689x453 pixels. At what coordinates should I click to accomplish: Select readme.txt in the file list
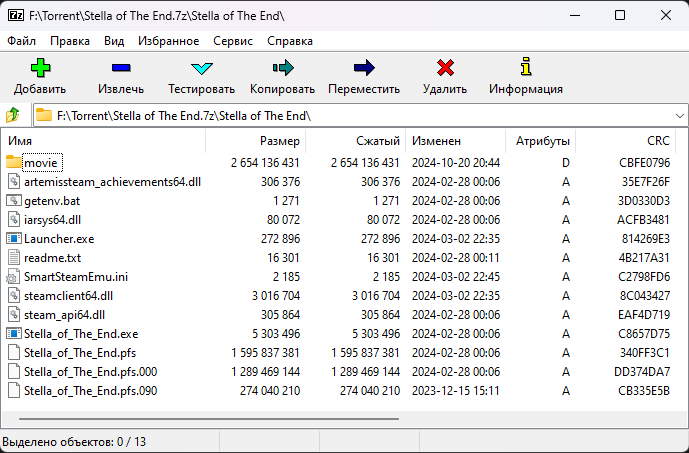click(x=52, y=258)
